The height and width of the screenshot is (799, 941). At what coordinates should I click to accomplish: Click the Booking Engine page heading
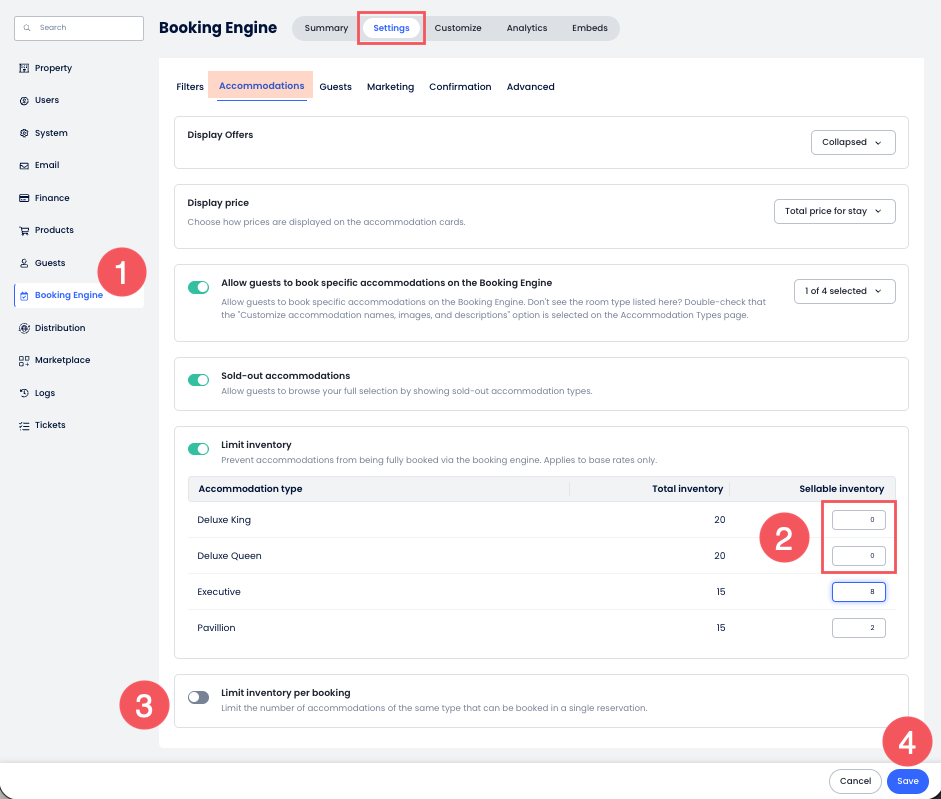coord(218,28)
